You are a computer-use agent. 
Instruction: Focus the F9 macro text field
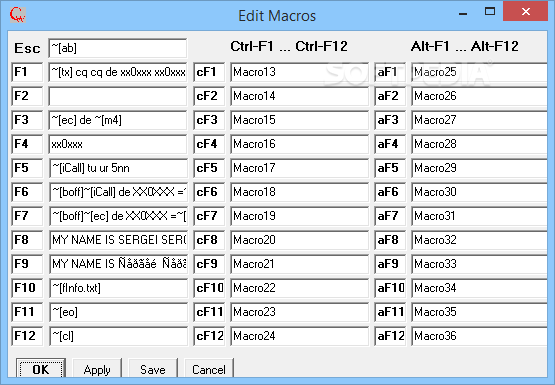(118, 264)
